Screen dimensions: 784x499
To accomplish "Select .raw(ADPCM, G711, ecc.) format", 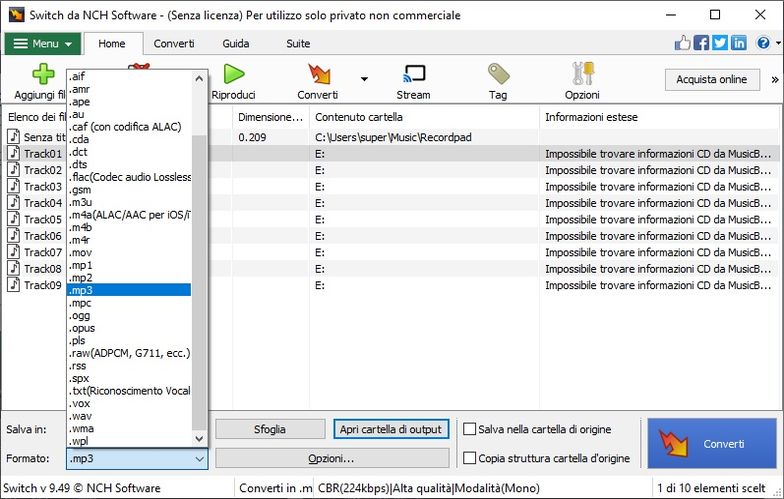I will pyautogui.click(x=129, y=353).
